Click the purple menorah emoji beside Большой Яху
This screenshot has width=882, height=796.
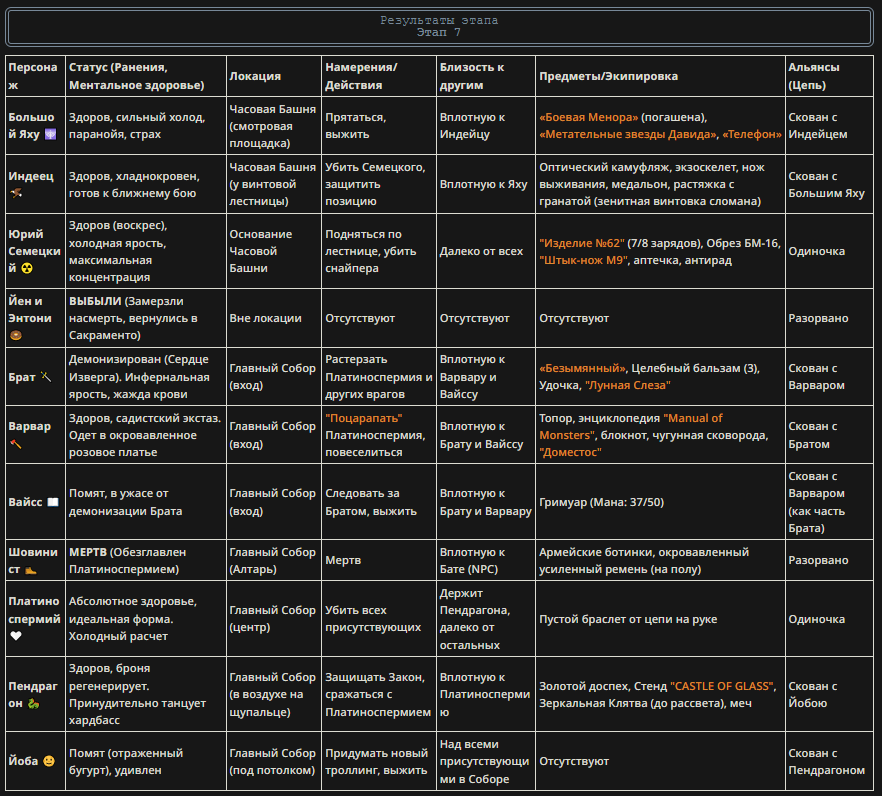(51, 134)
